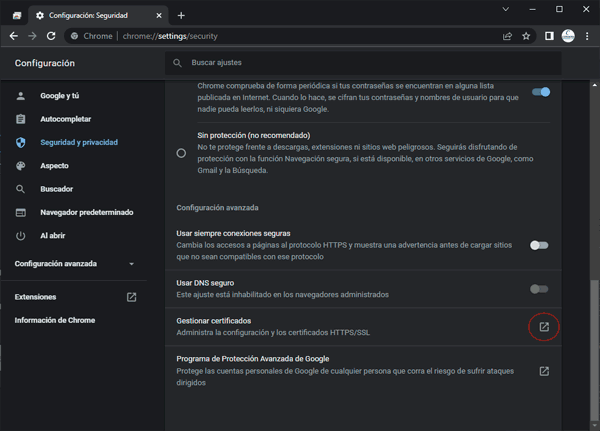This screenshot has width=600, height=431.
Task: Click the clipboard icon beside Autocompletar
Action: (x=21, y=119)
